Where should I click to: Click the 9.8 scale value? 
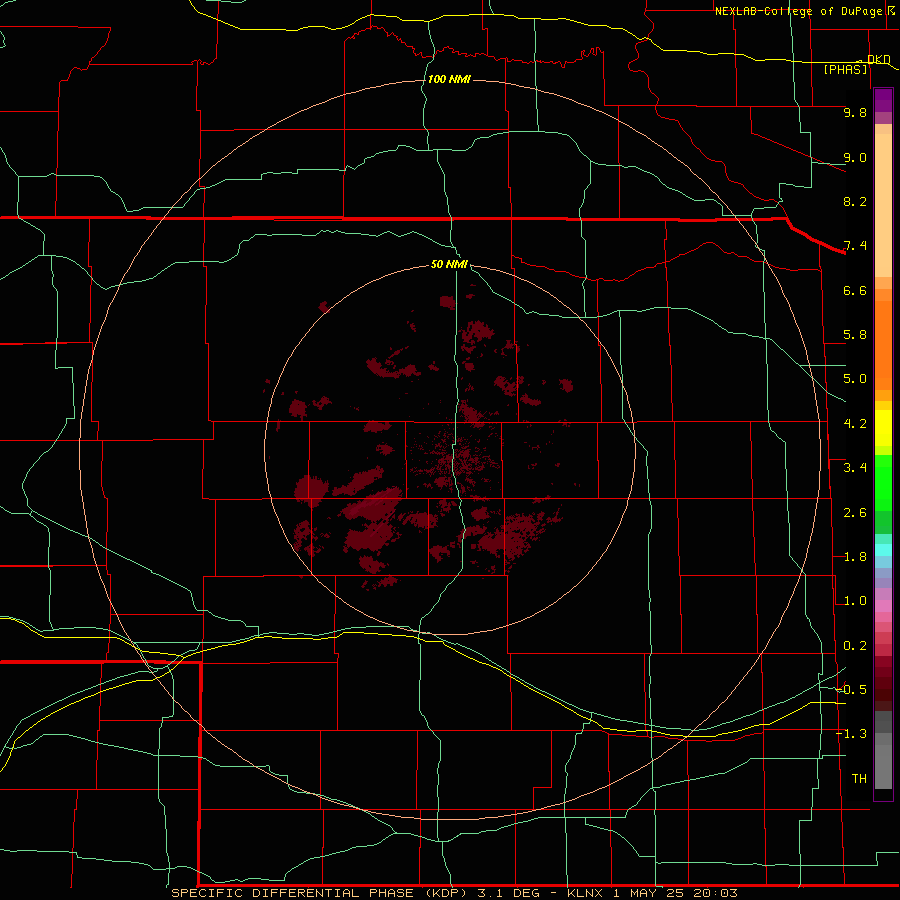click(855, 112)
